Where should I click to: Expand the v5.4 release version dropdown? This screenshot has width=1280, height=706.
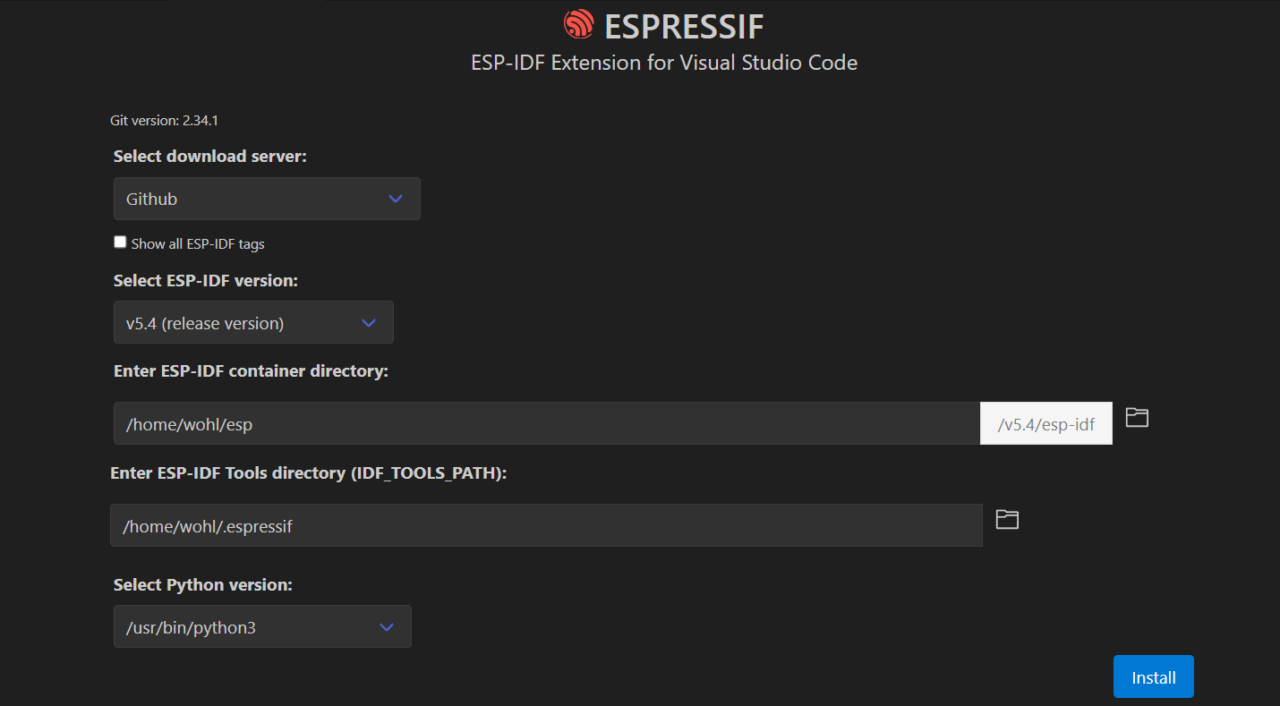coord(253,323)
